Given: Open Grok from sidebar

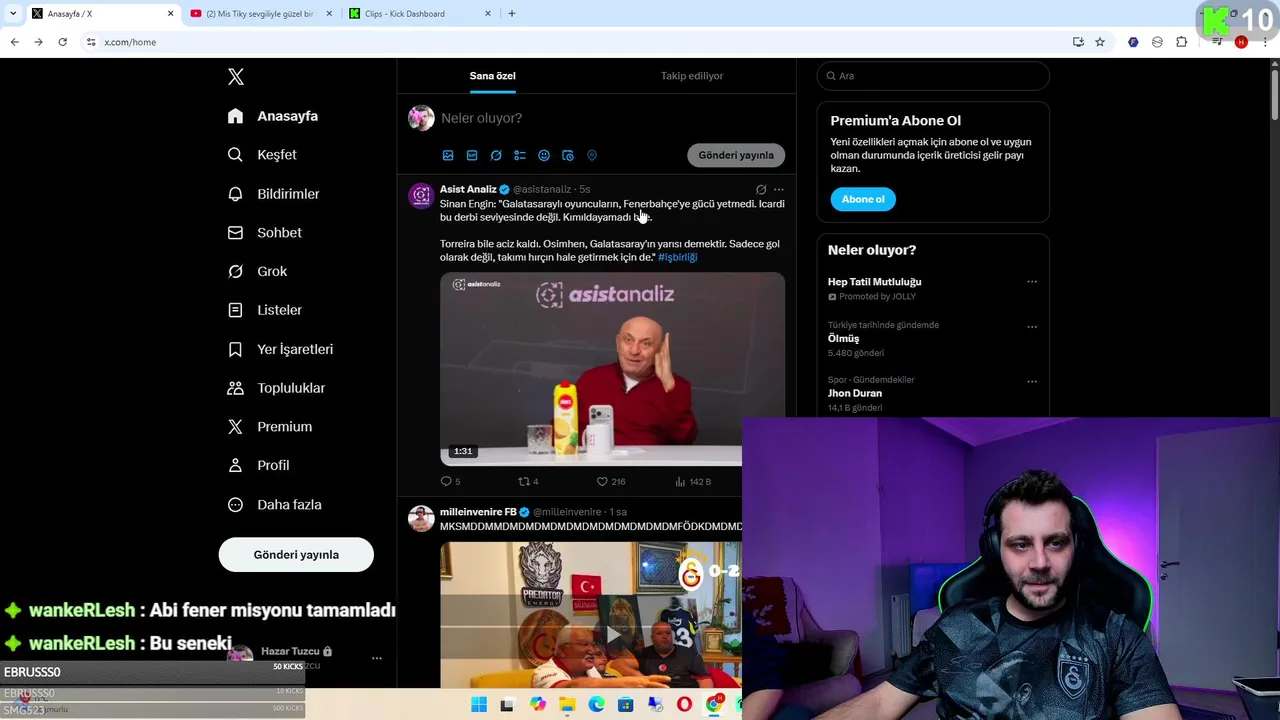Looking at the screenshot, I should pyautogui.click(x=257, y=272).
